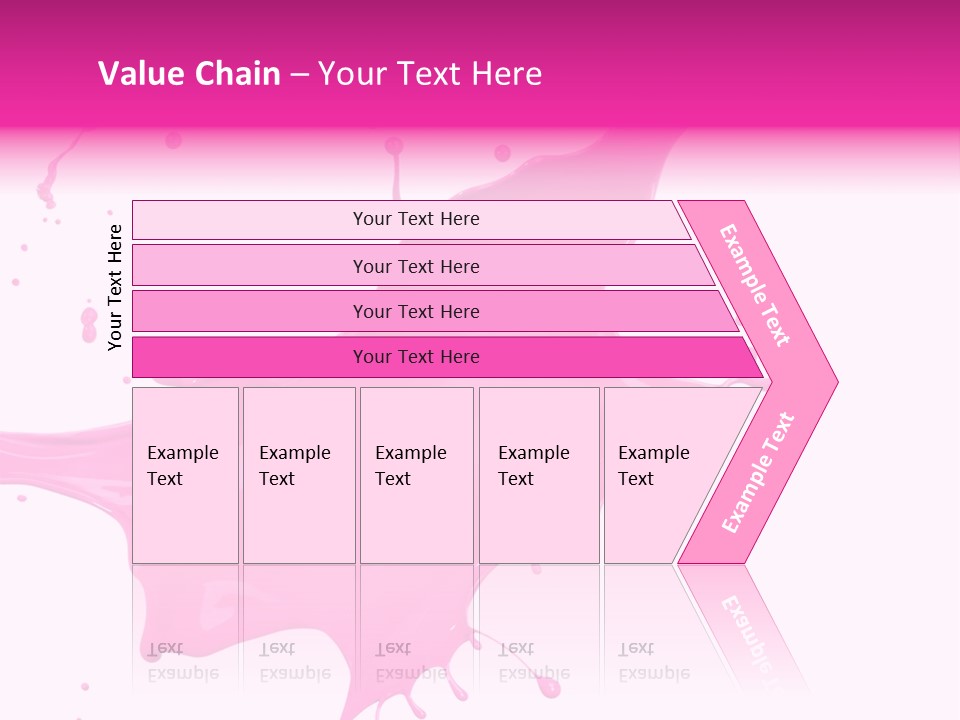Select the vertical rotated "Your Text Here" label
The width and height of the screenshot is (960, 720).
115,287
